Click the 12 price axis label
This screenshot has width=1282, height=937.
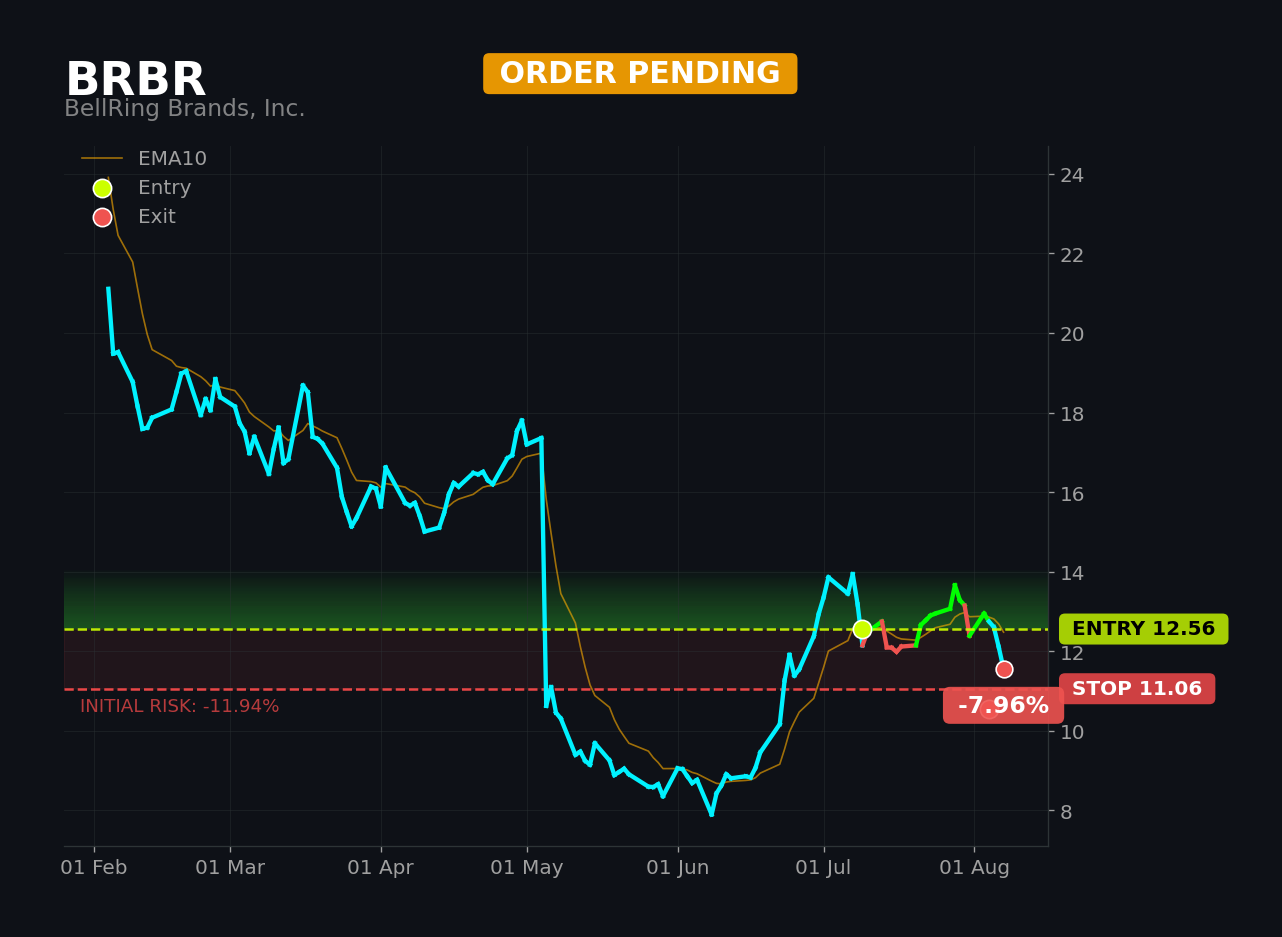[1072, 652]
